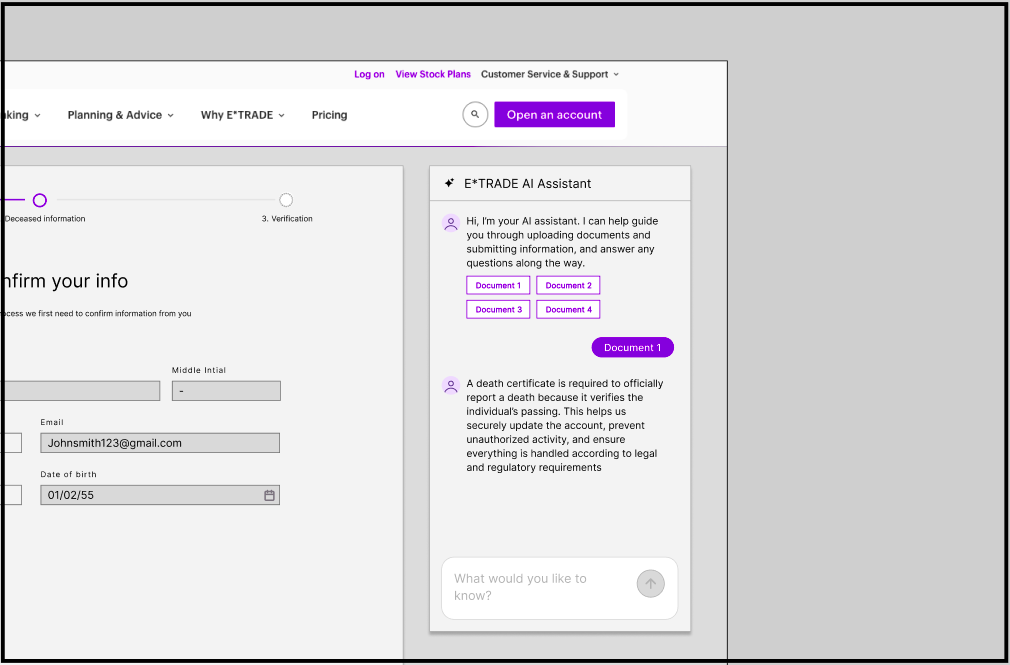Viewport: 1010px width, 665px height.
Task: Click the 'What would you like to know?' box
Action: [x=560, y=588]
